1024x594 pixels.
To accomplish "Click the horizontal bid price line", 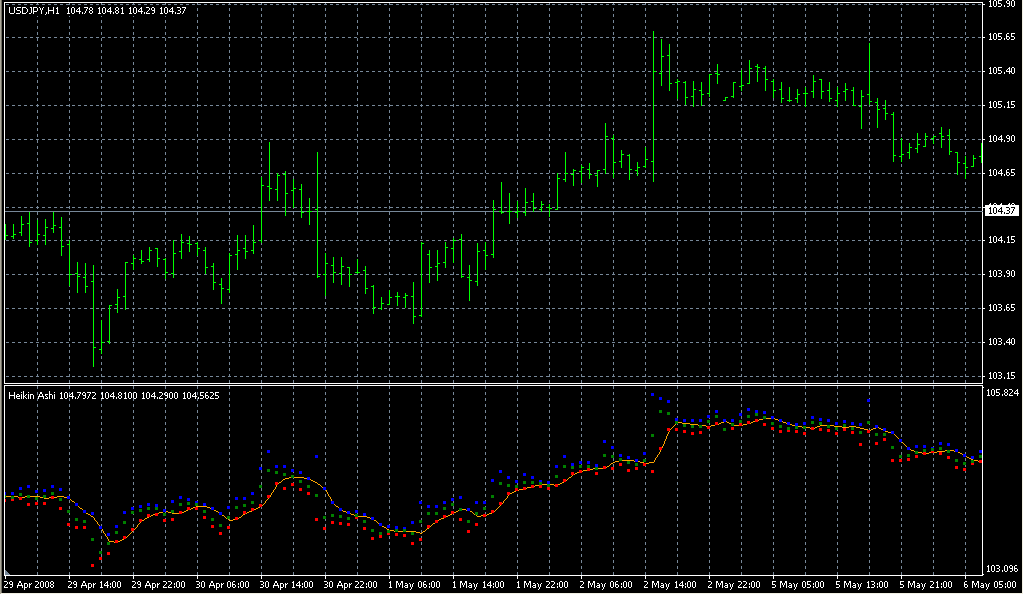I will [x=500, y=210].
